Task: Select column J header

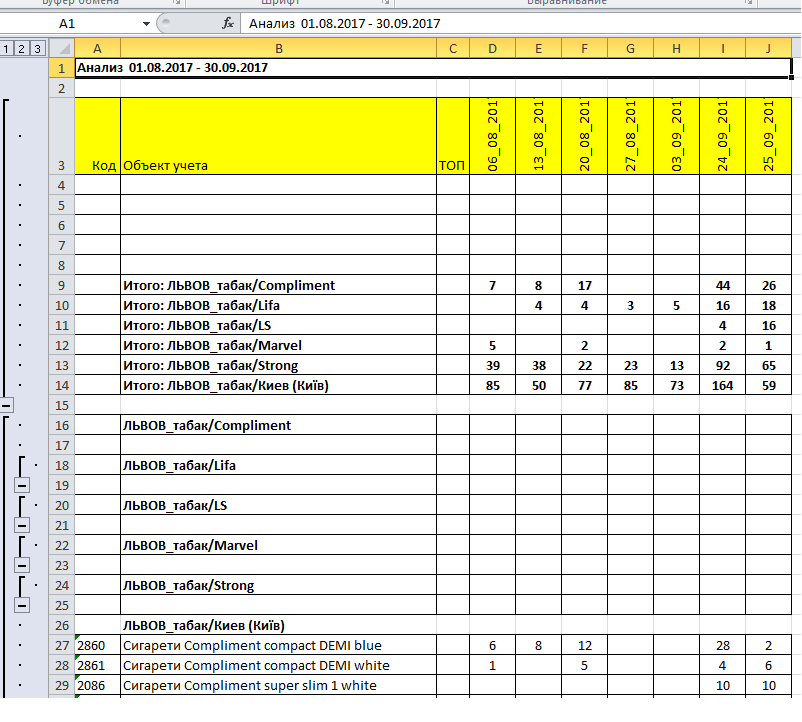Action: tap(768, 49)
